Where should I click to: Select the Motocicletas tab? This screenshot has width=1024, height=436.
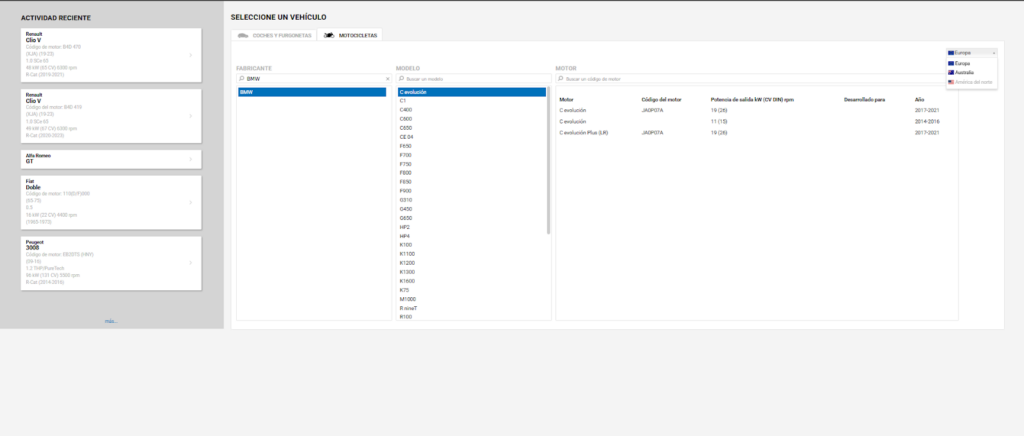pyautogui.click(x=349, y=35)
